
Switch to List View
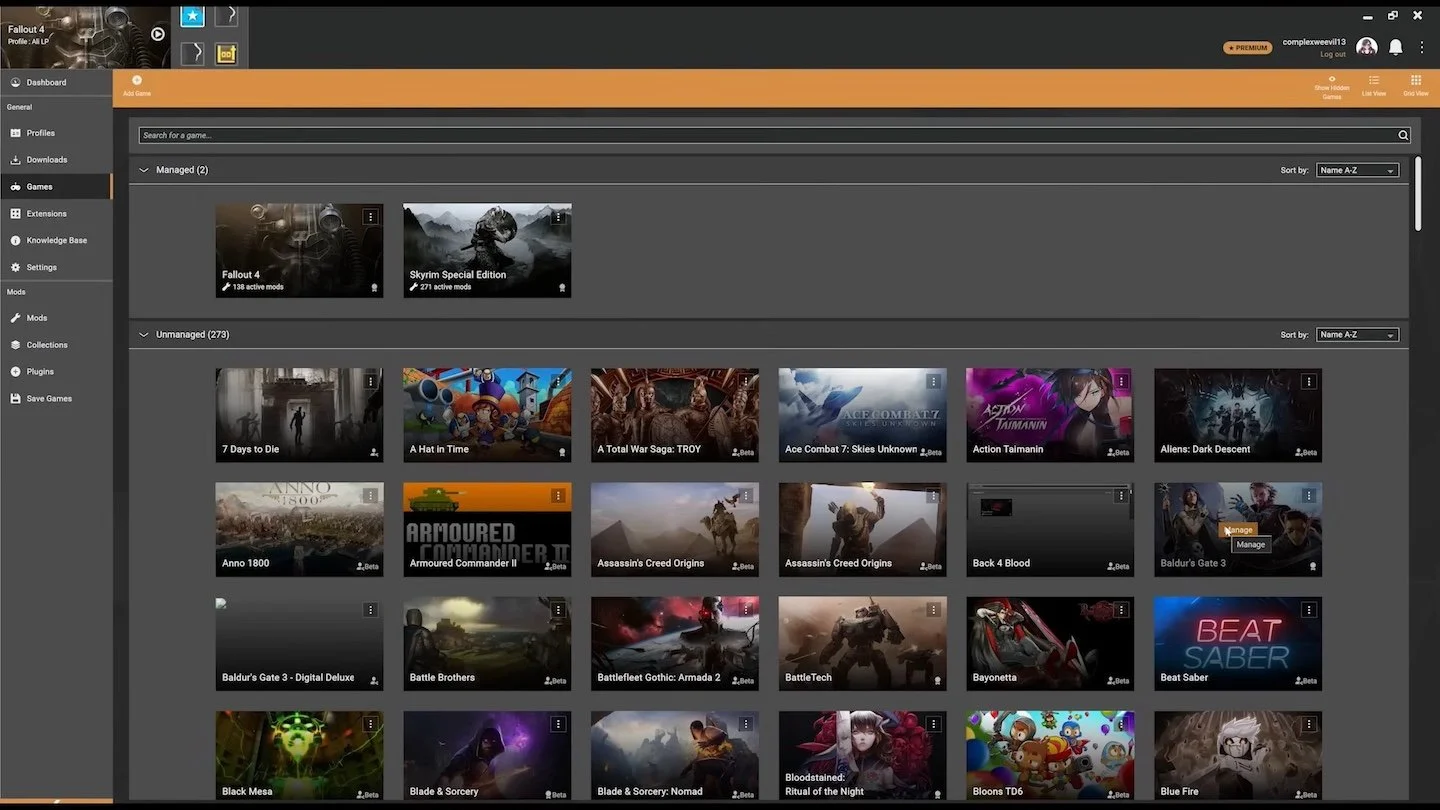coord(1374,86)
